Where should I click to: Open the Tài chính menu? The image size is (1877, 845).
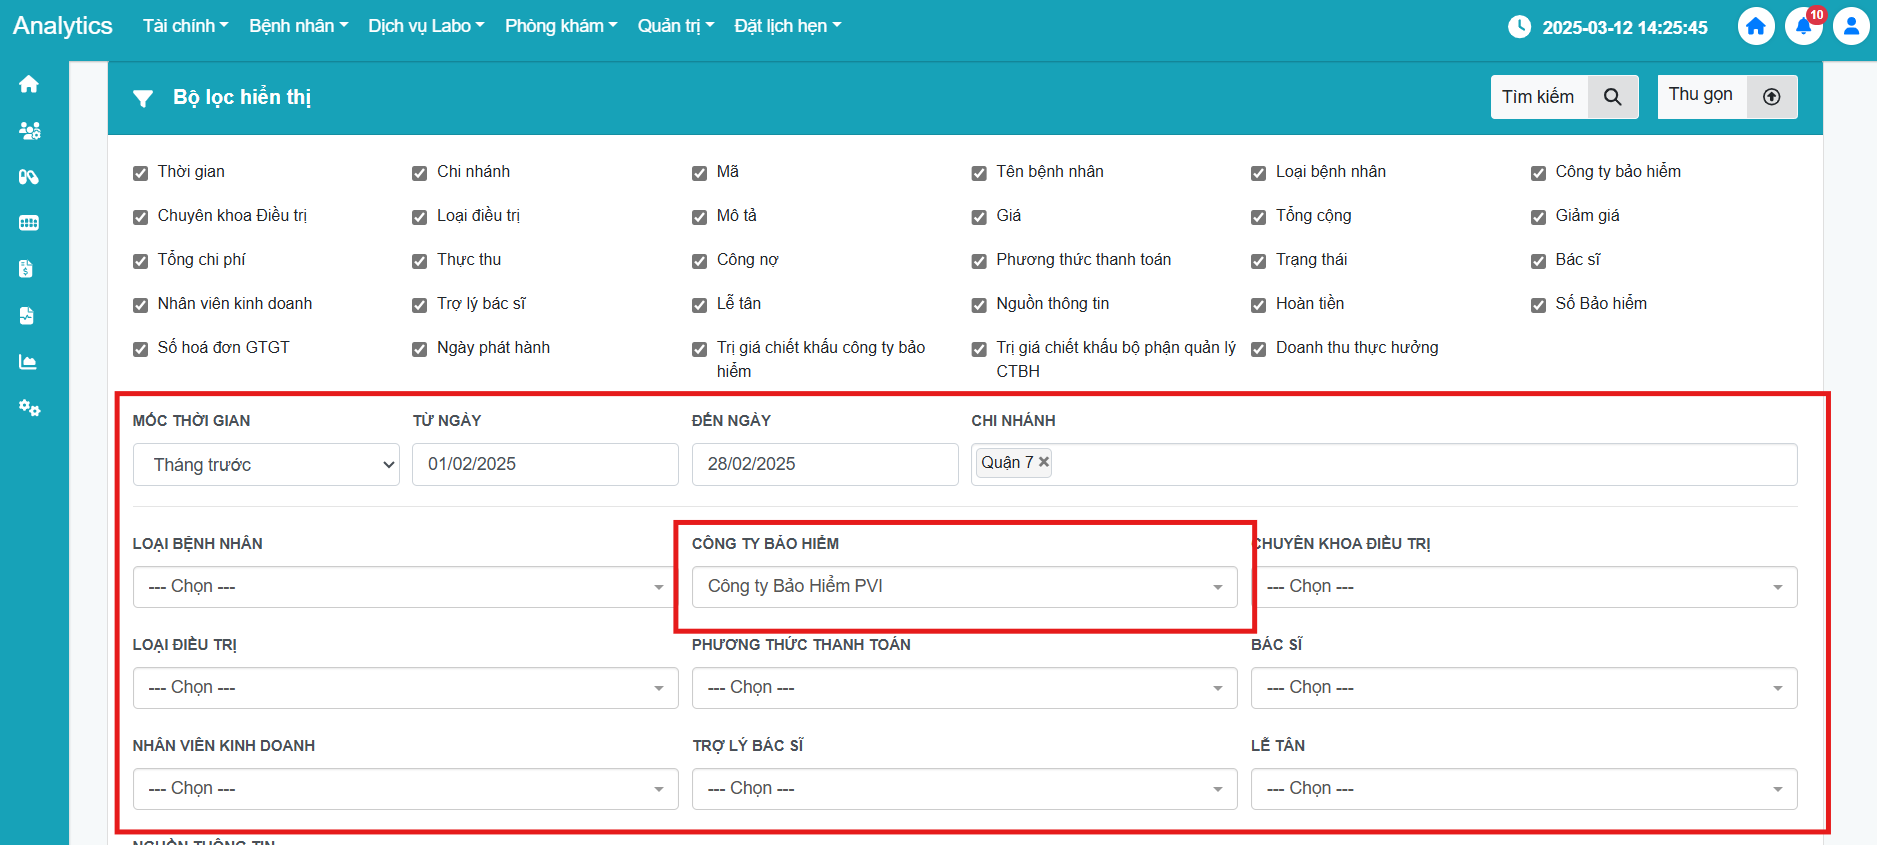point(185,26)
